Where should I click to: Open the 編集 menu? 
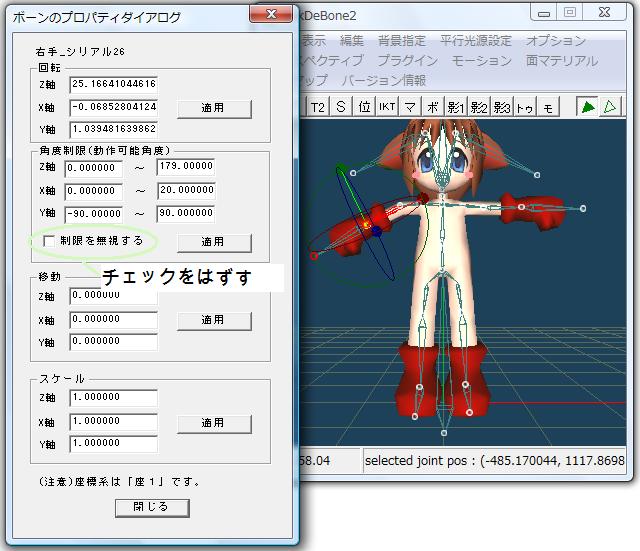pos(352,41)
